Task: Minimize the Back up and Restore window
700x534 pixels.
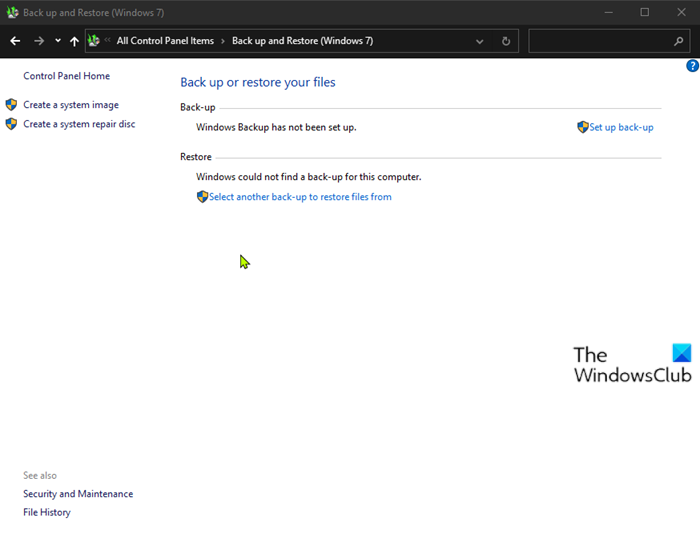Action: point(608,13)
